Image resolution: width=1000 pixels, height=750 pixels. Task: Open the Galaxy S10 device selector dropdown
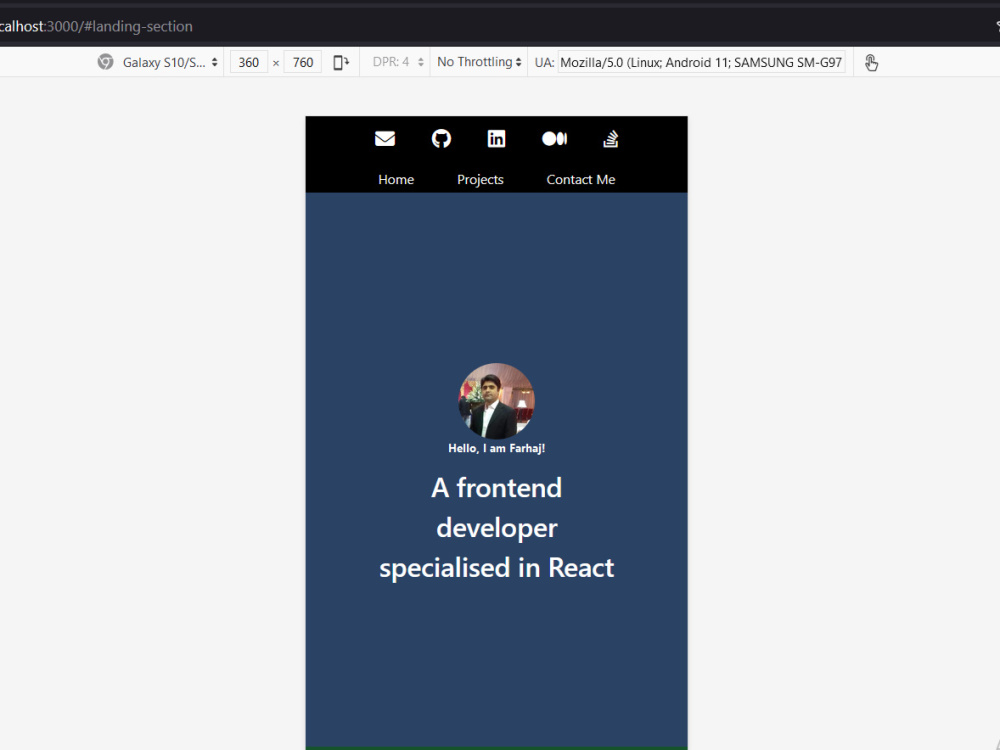point(170,62)
